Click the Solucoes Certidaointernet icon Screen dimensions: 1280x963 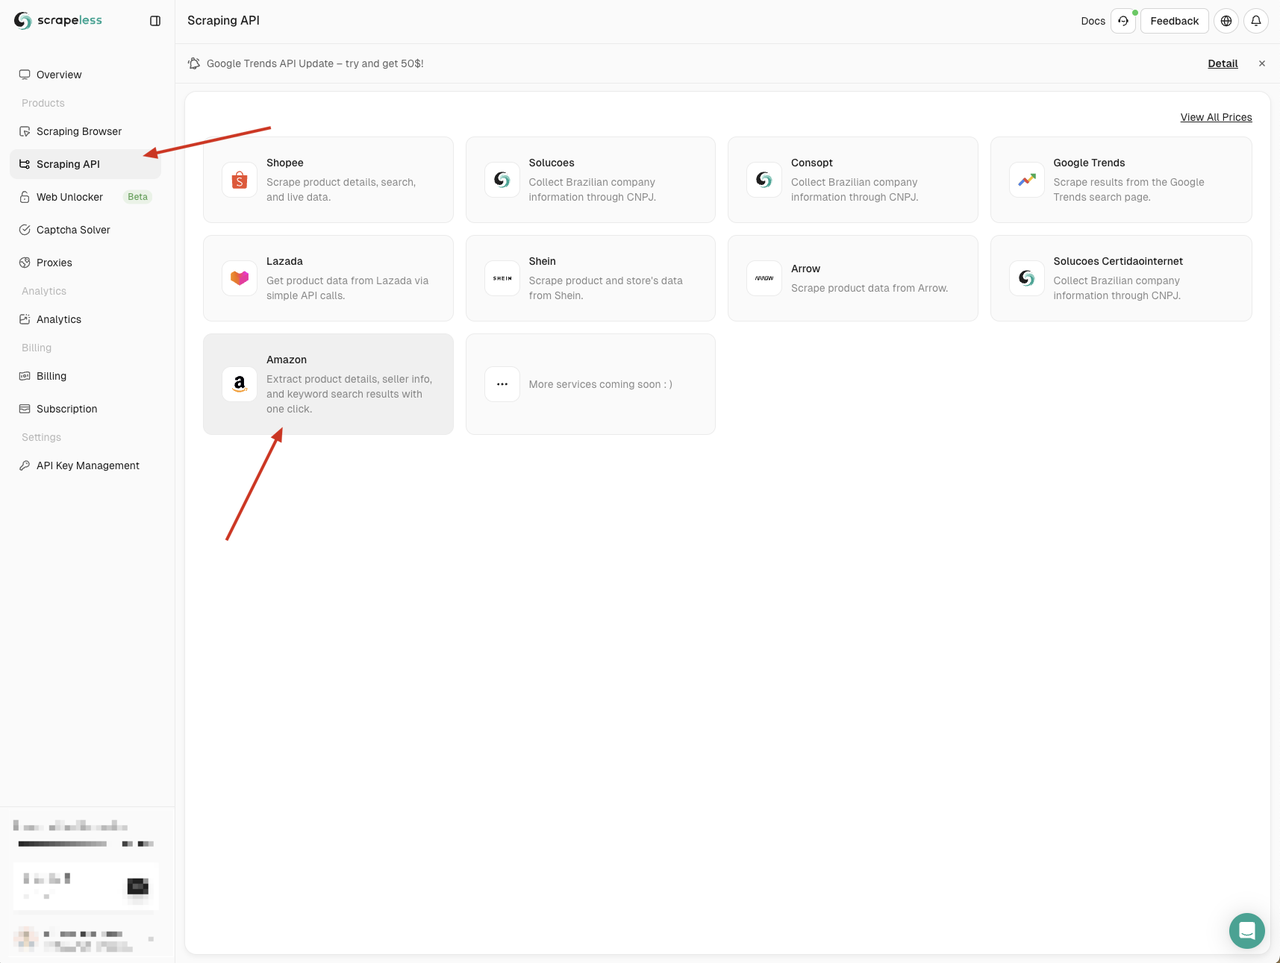click(1027, 278)
